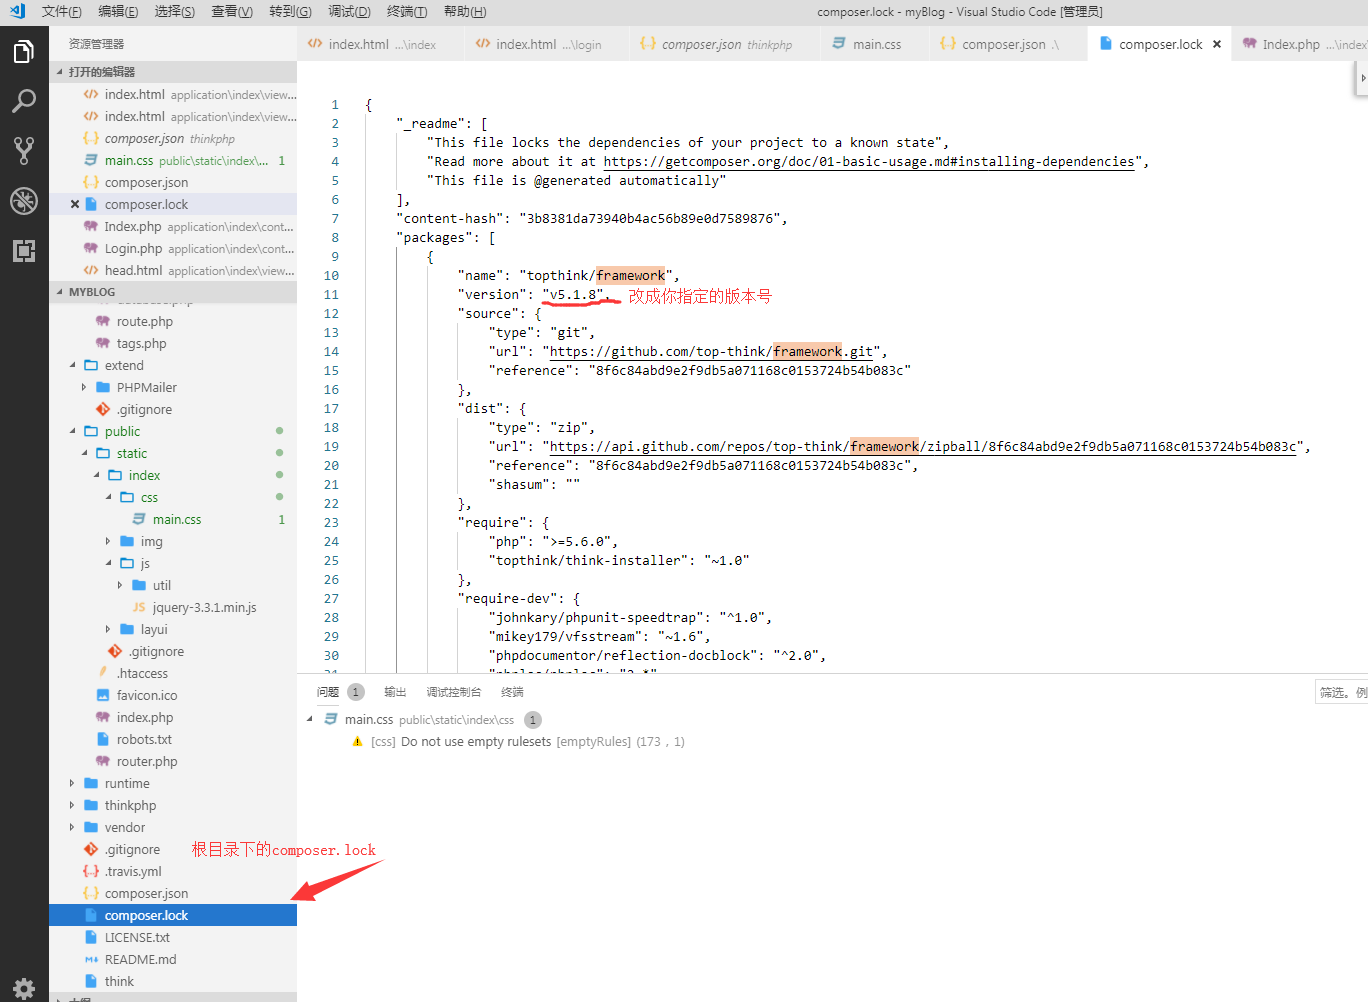Expand the PHPMailer folder

[x=85, y=387]
